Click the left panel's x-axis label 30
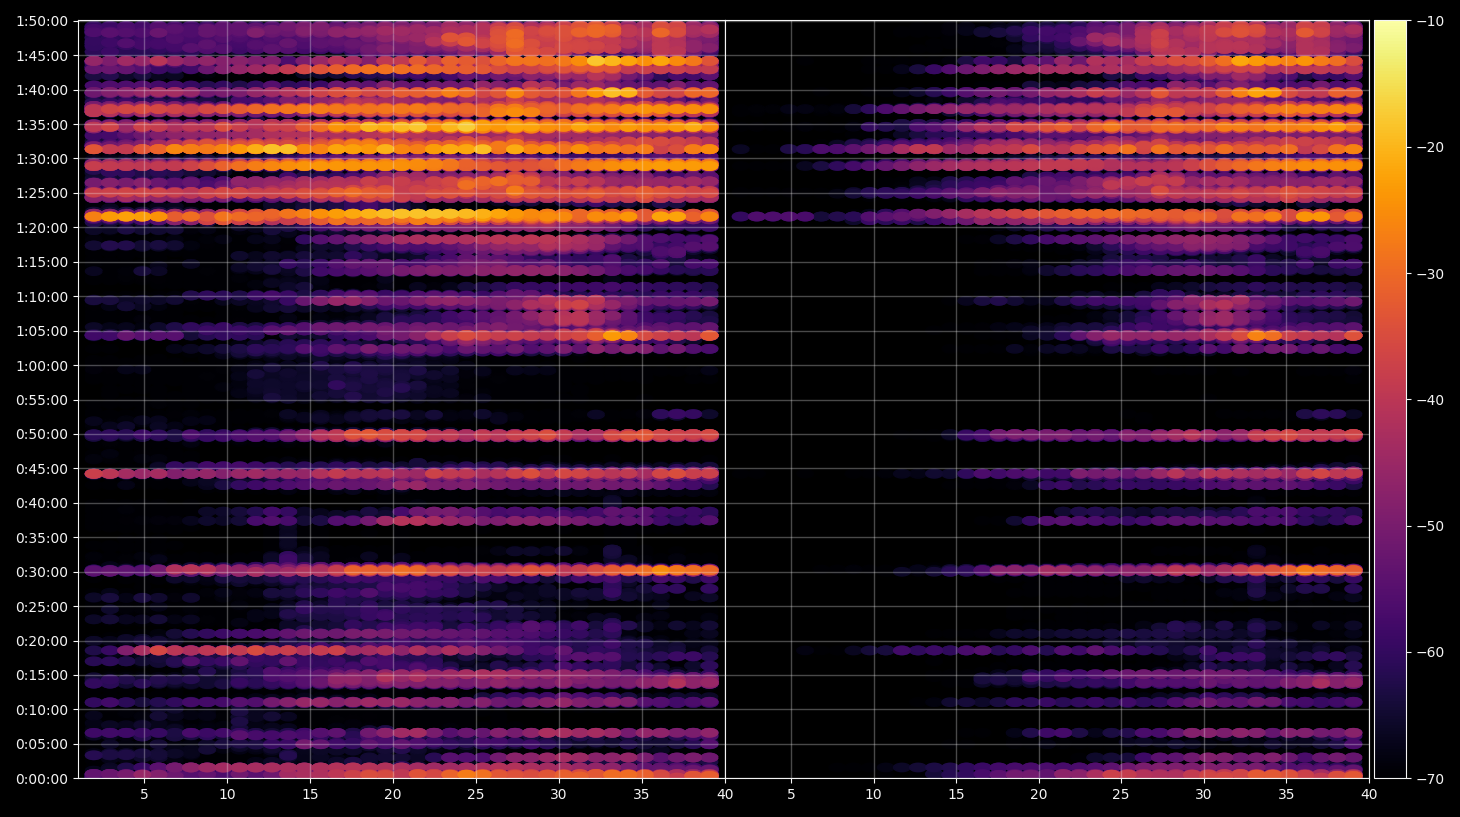1460x817 pixels. pos(558,795)
